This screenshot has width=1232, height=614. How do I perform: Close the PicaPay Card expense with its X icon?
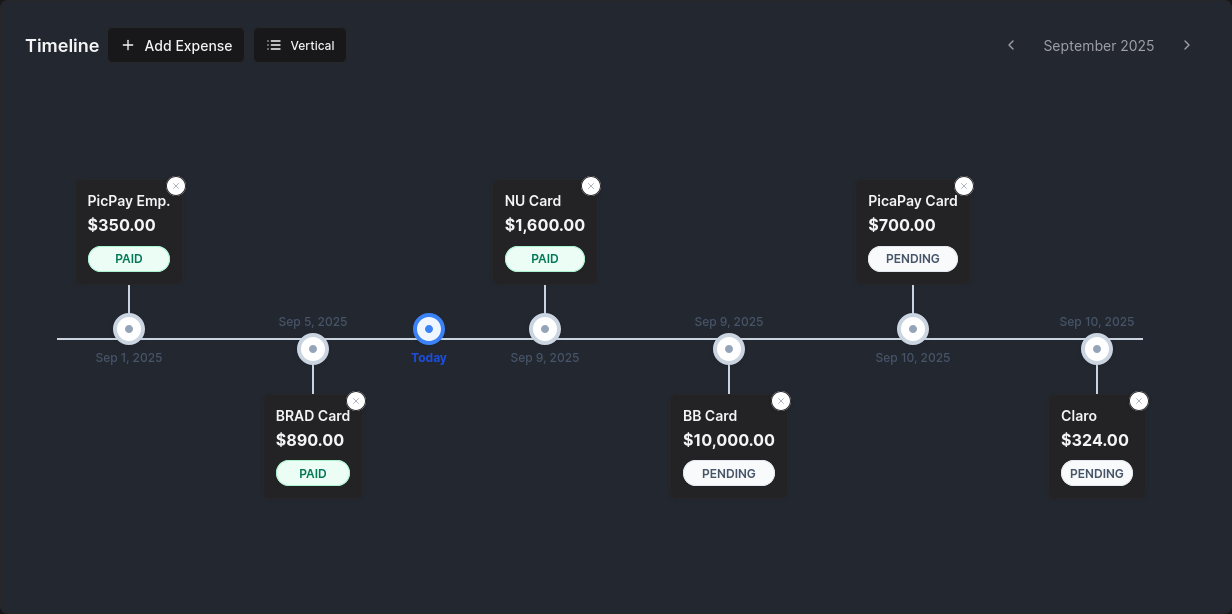pos(964,185)
